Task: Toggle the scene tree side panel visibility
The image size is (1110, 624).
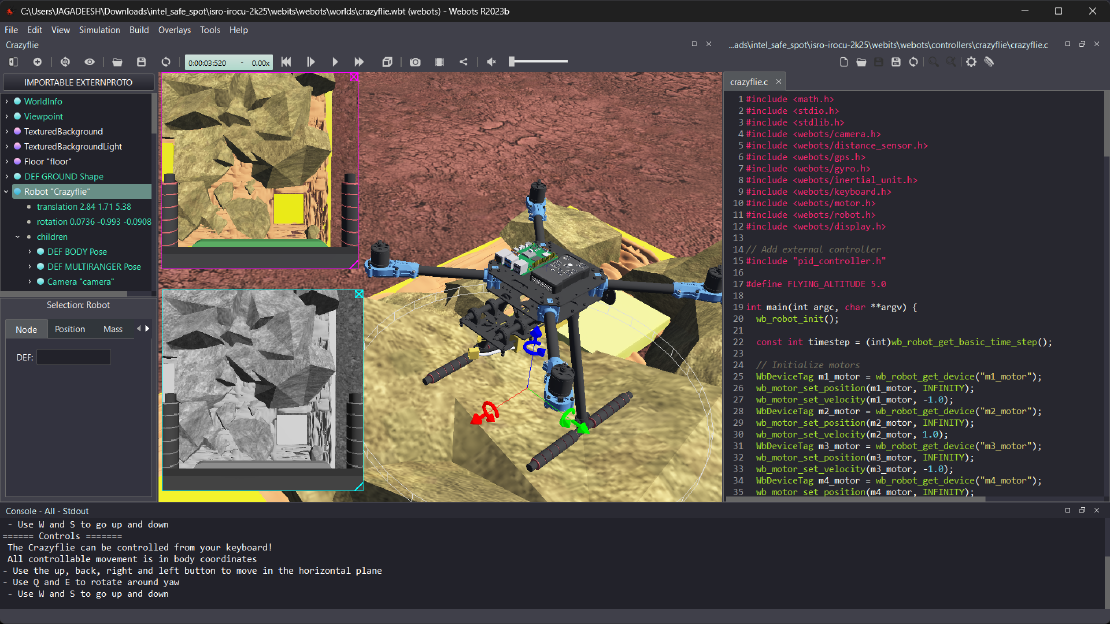Action: click(x=12, y=62)
